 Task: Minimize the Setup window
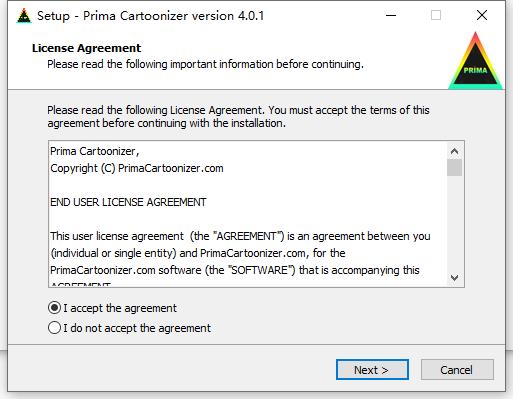[391, 15]
